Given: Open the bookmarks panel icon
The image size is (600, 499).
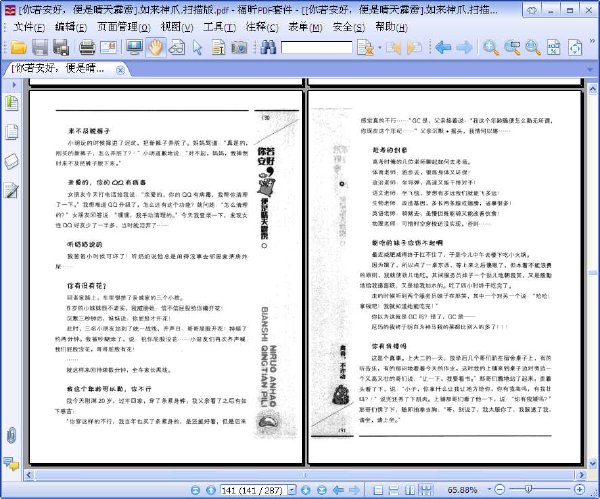Looking at the screenshot, I should [x=11, y=103].
